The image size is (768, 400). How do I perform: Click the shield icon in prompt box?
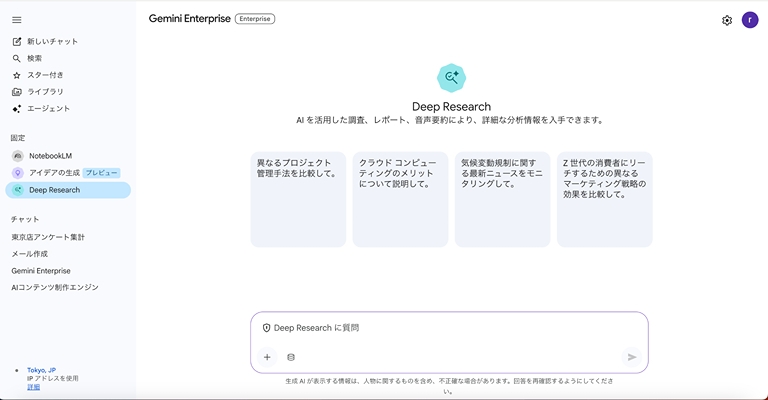[x=266, y=328]
